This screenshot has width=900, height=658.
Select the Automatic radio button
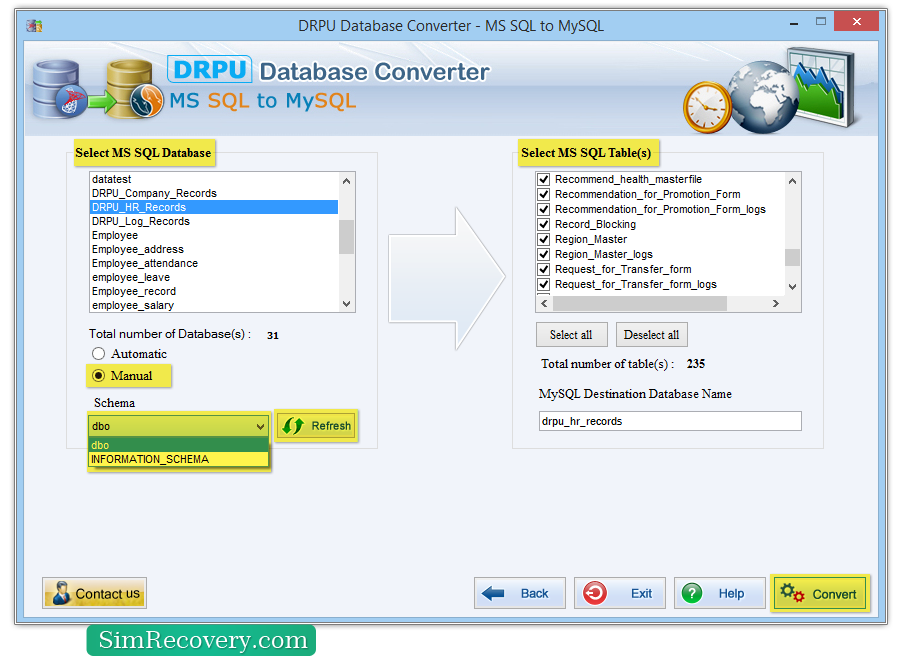tap(99, 353)
